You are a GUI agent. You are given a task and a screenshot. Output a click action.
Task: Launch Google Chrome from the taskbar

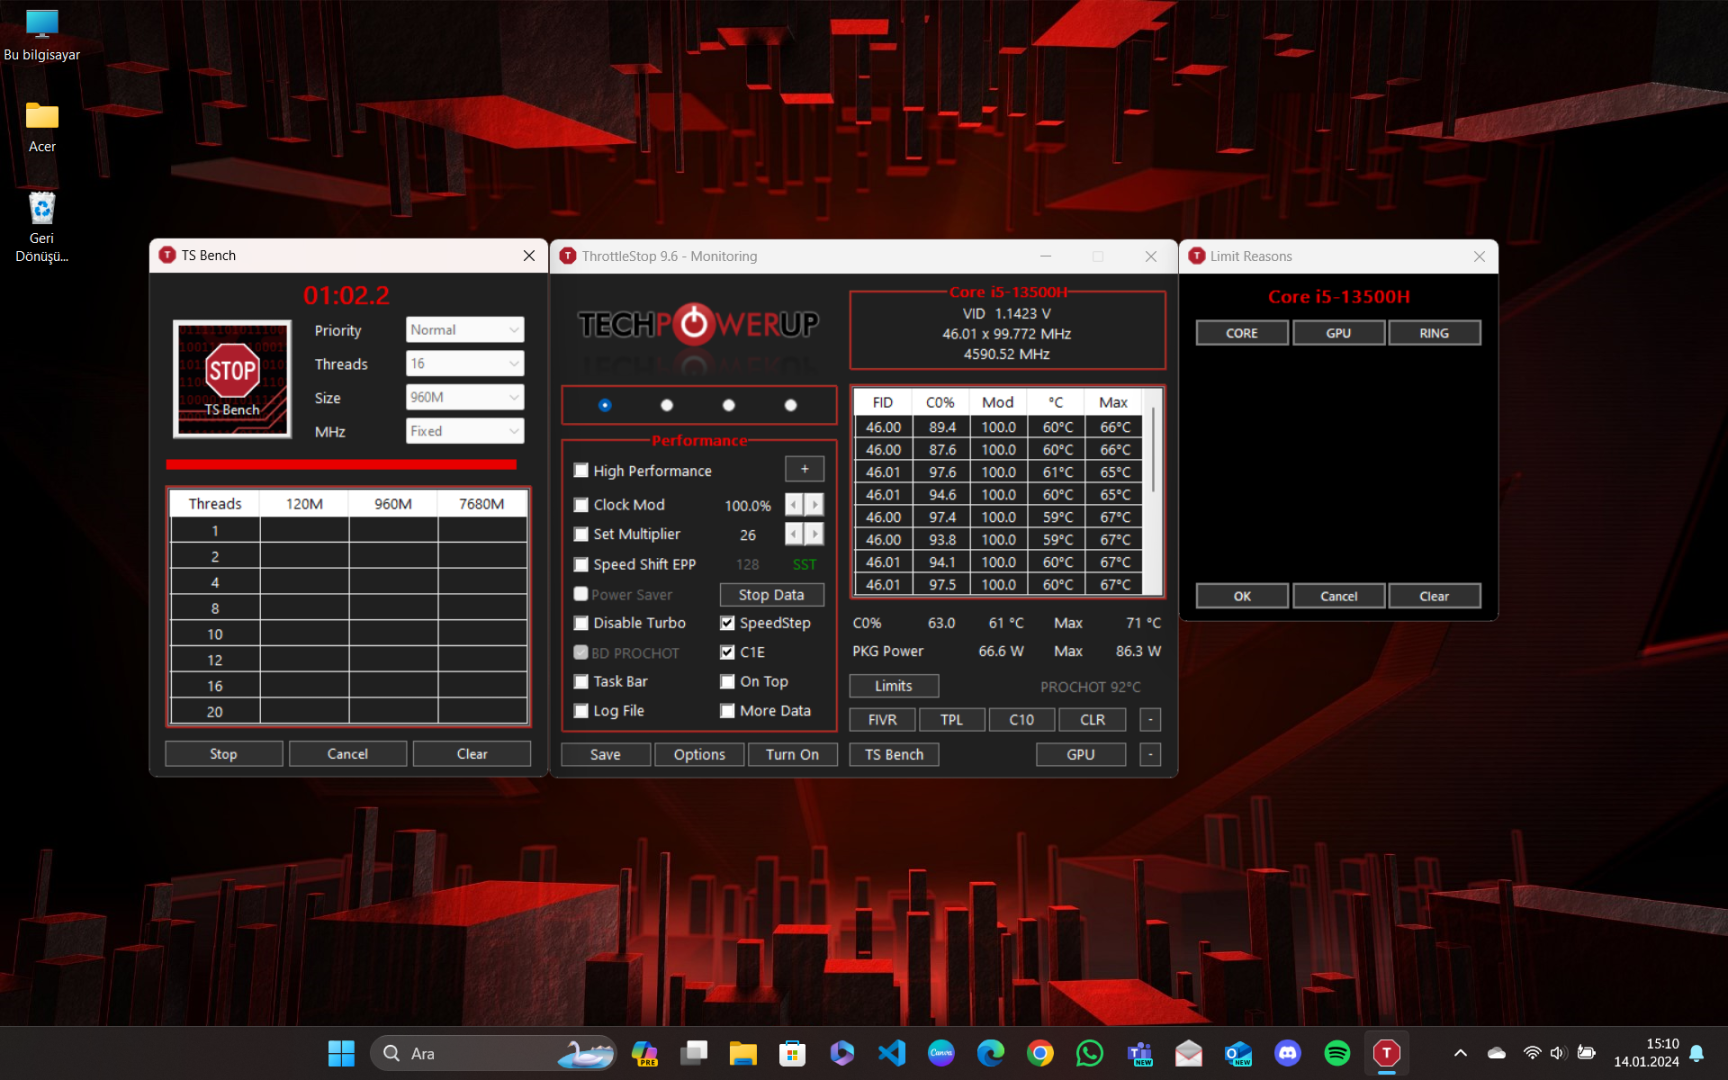1040,1053
